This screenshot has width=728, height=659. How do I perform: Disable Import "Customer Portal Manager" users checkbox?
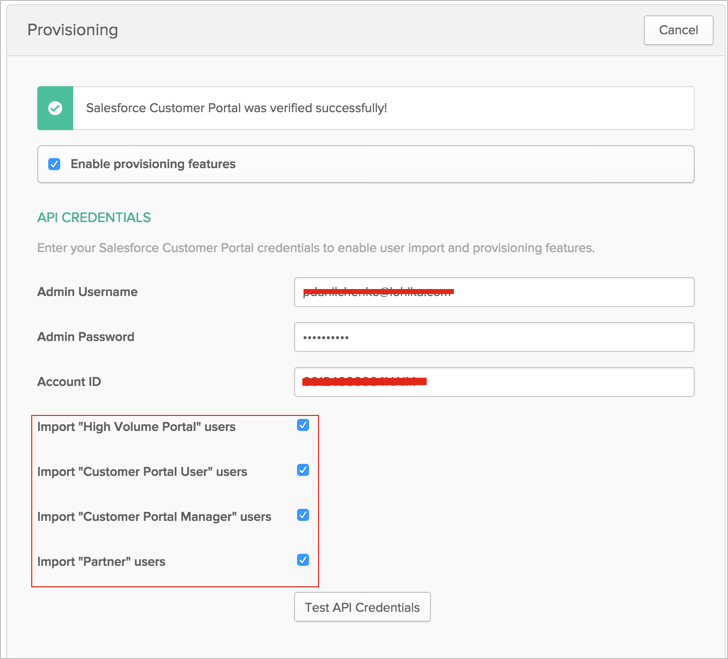tap(303, 515)
